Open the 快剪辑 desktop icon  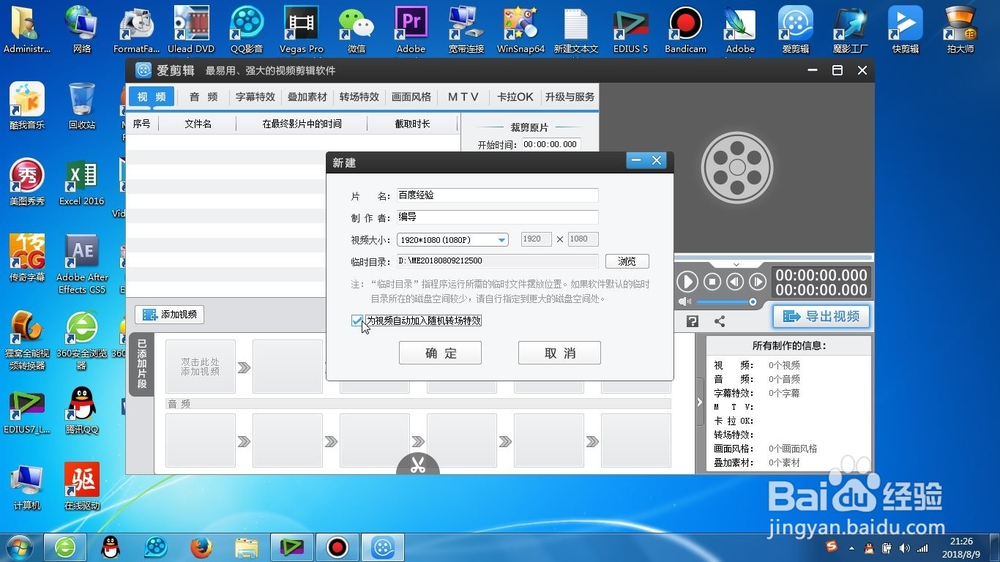coord(905,29)
